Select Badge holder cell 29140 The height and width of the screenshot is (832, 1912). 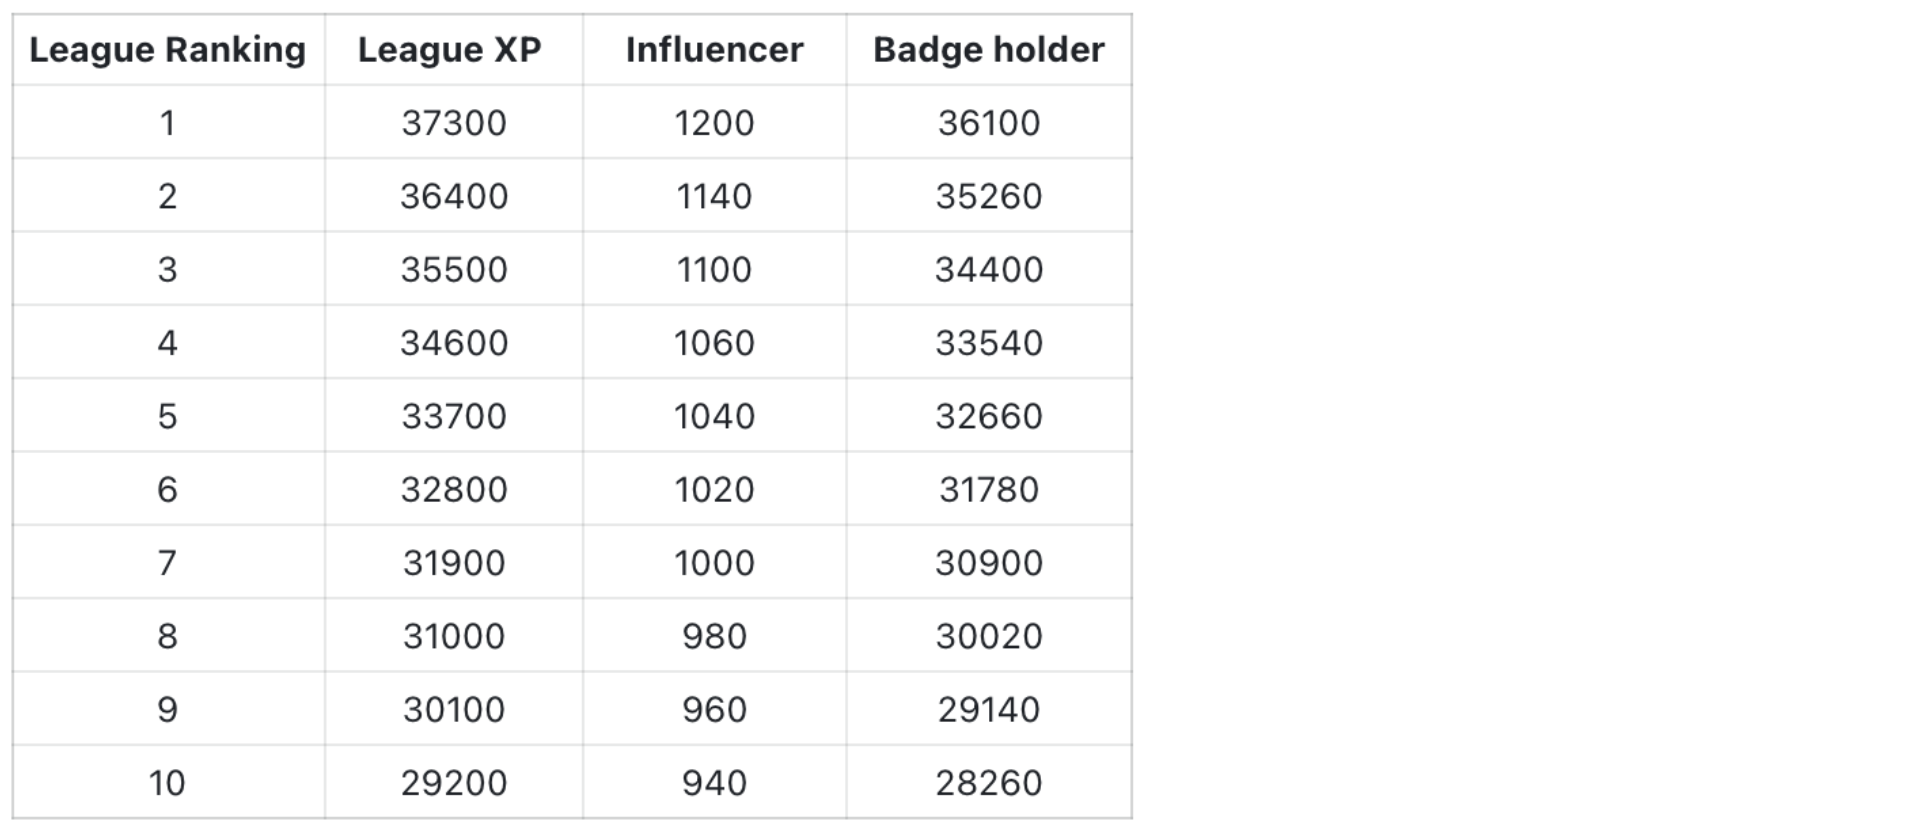click(x=989, y=709)
